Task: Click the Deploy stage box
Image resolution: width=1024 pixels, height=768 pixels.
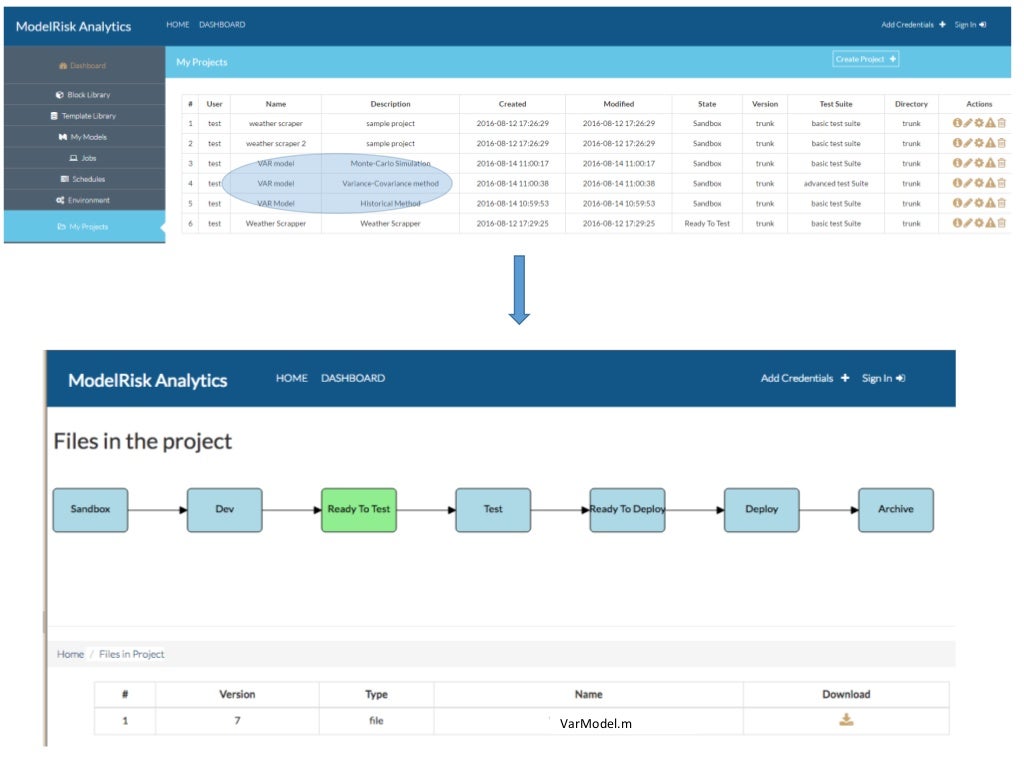Action: tap(761, 509)
